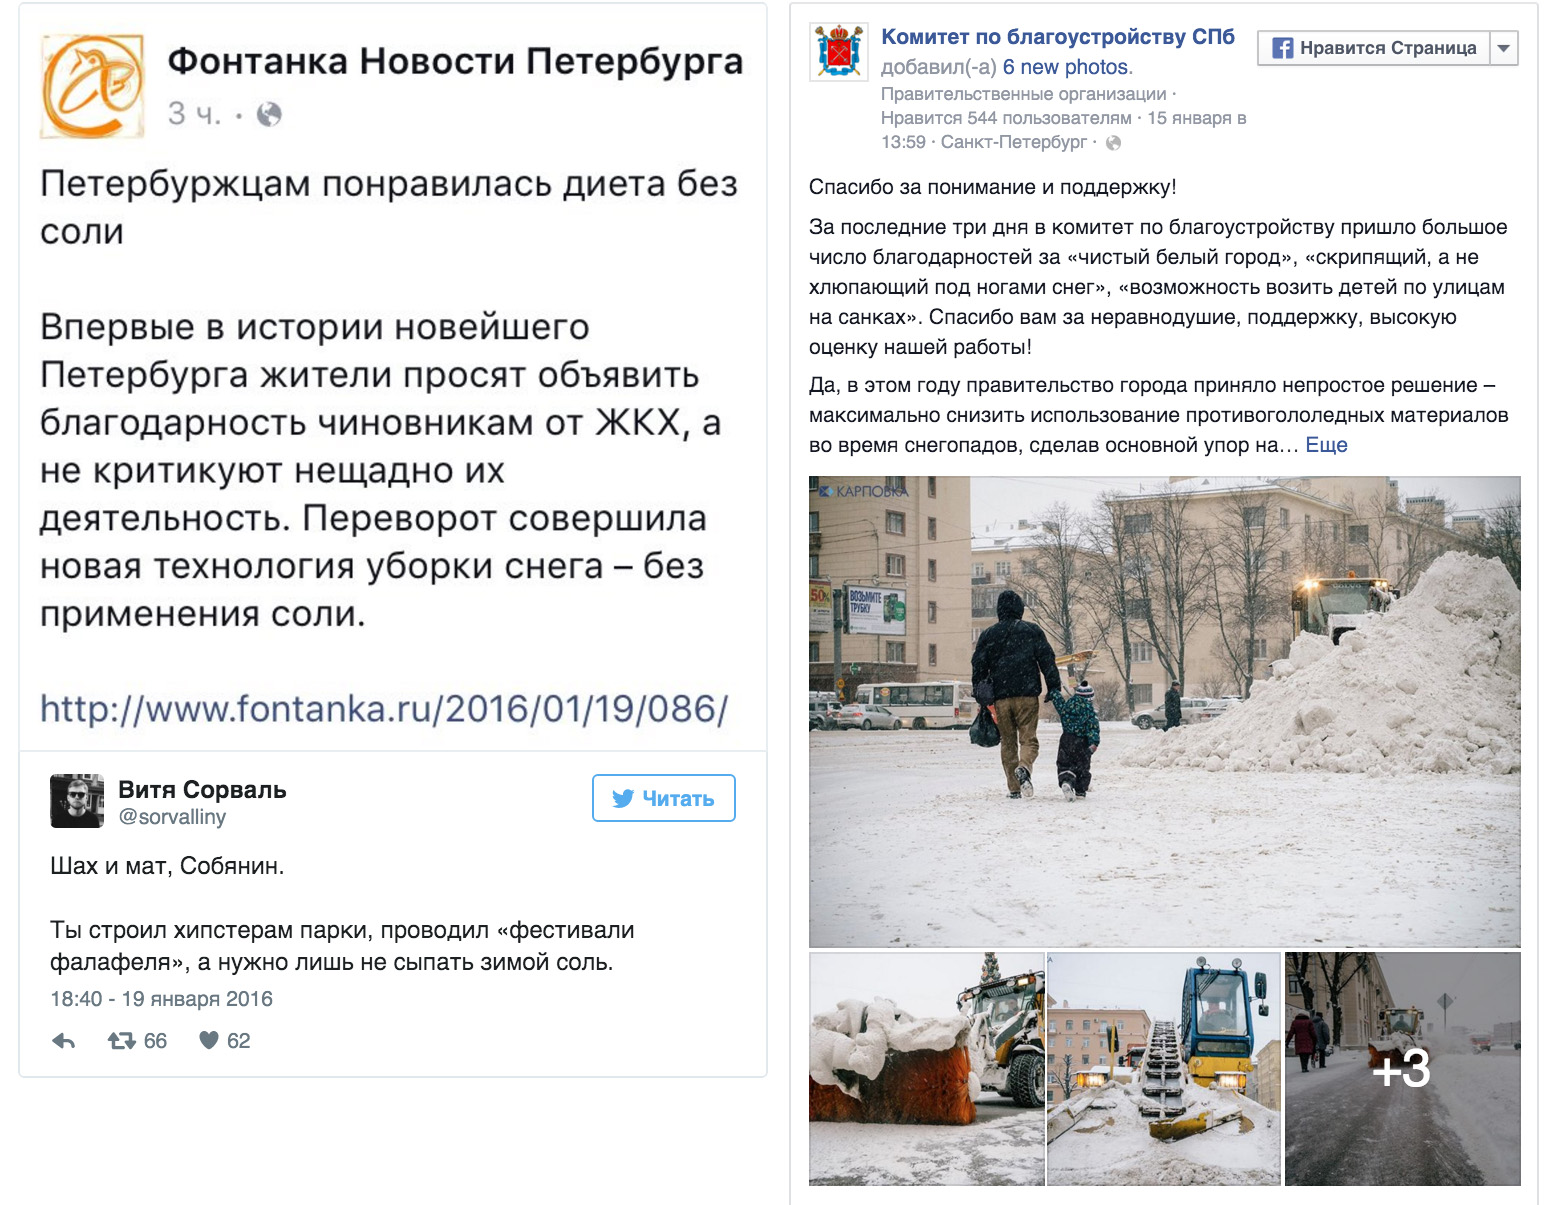Open the Fontanka orange bird logo avatar
Viewport: 1558px width, 1205px height.
(92, 86)
